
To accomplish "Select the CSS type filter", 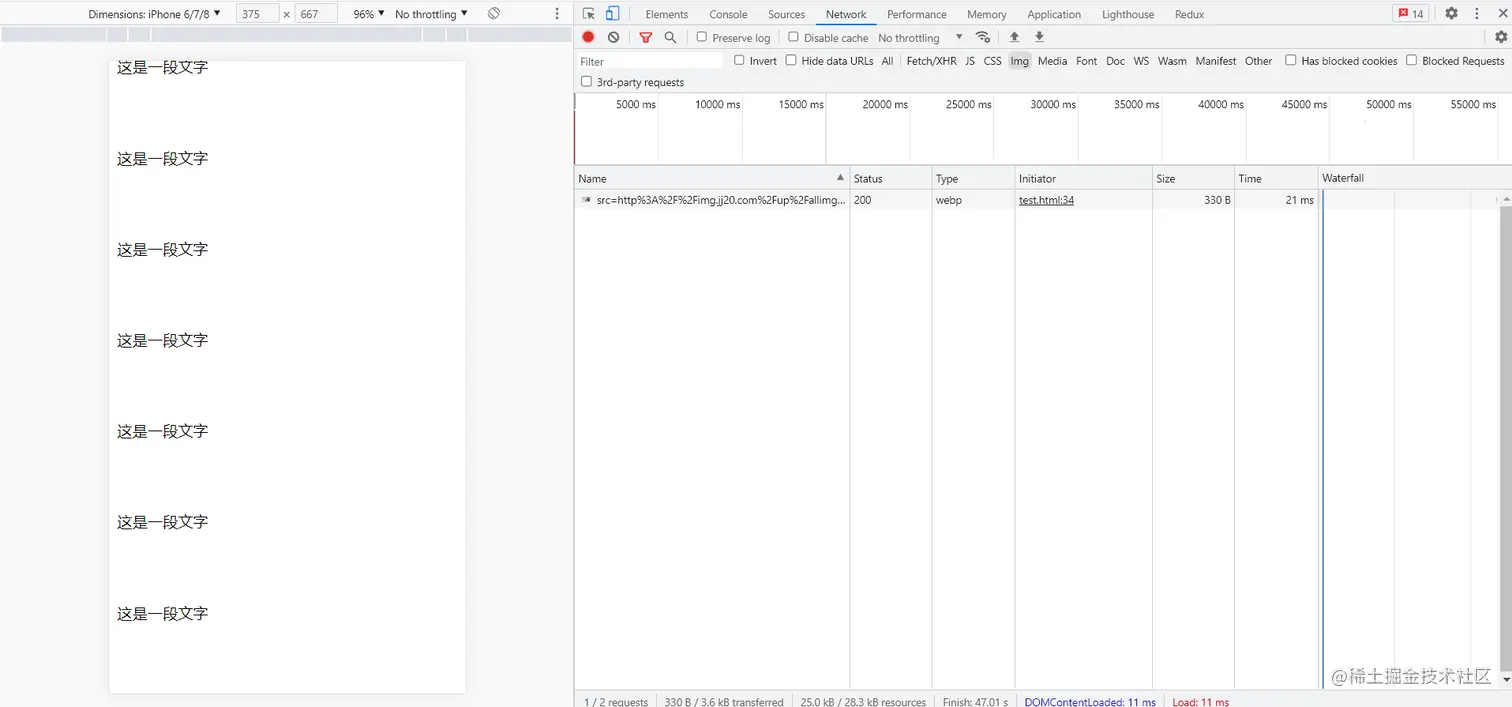I will pos(992,61).
